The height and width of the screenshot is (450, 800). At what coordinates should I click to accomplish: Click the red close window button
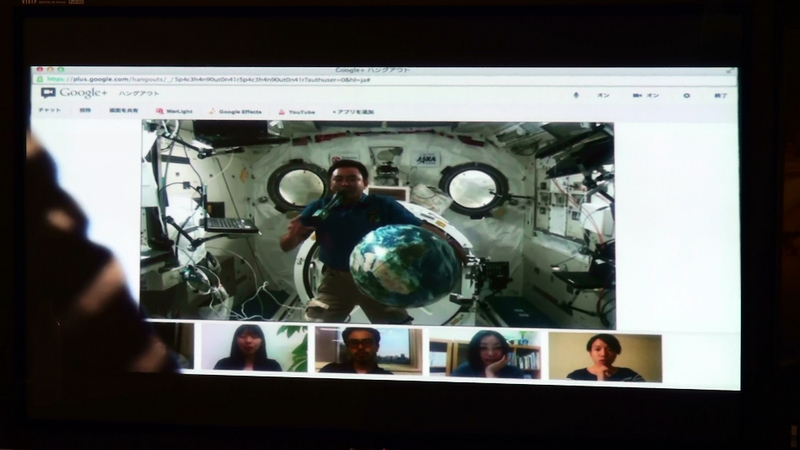click(40, 69)
